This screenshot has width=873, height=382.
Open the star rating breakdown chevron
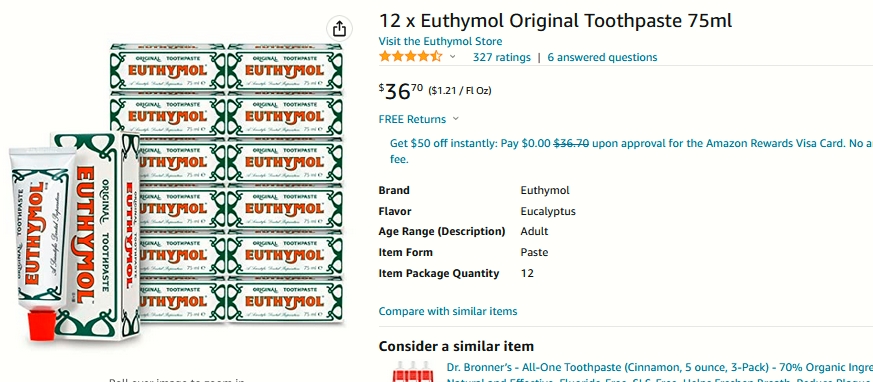pyautogui.click(x=453, y=57)
